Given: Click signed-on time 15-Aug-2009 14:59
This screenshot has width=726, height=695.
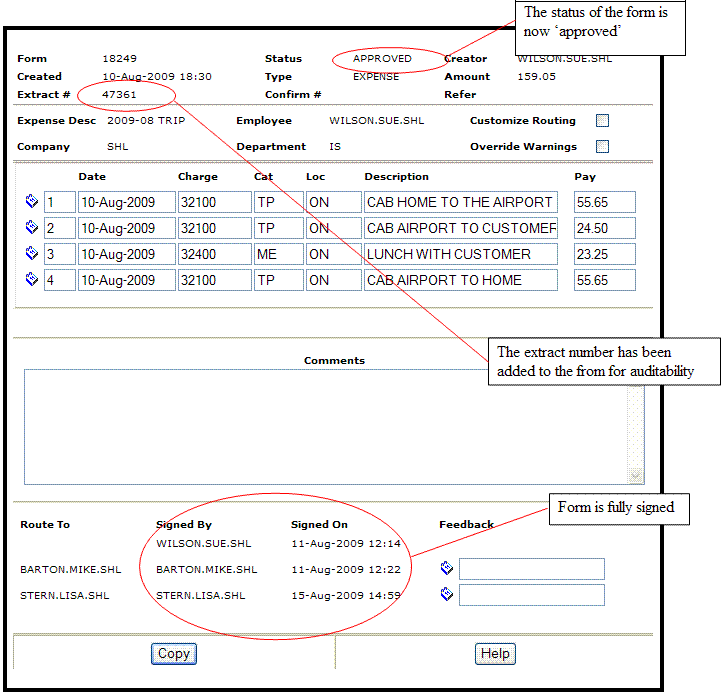Looking at the screenshot, I should point(346,595).
